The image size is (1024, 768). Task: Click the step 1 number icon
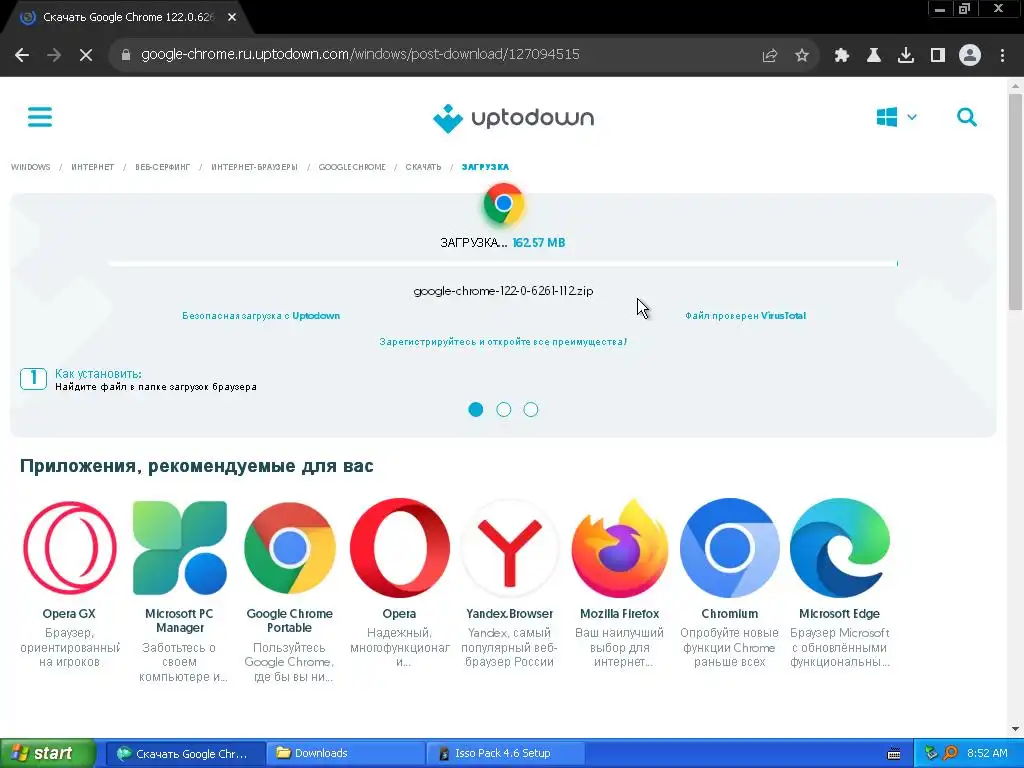(x=33, y=379)
